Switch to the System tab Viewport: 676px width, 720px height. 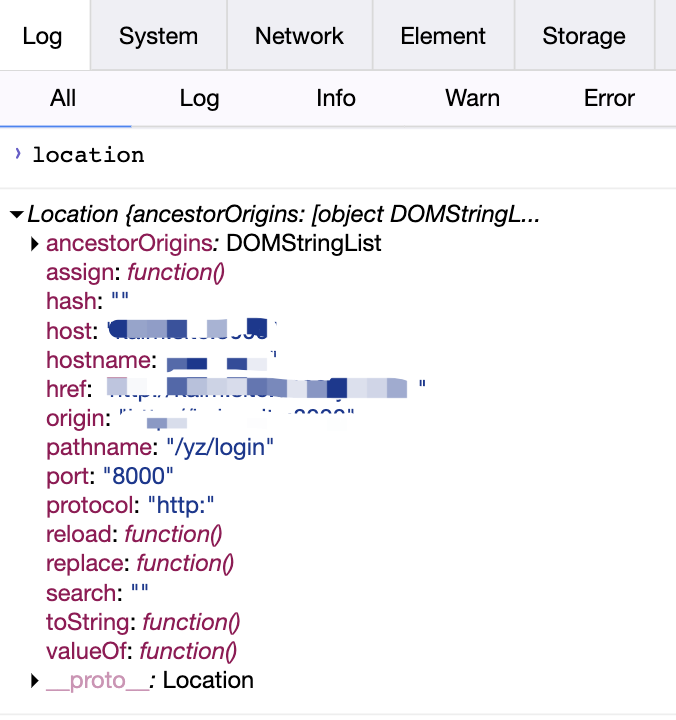(x=158, y=36)
